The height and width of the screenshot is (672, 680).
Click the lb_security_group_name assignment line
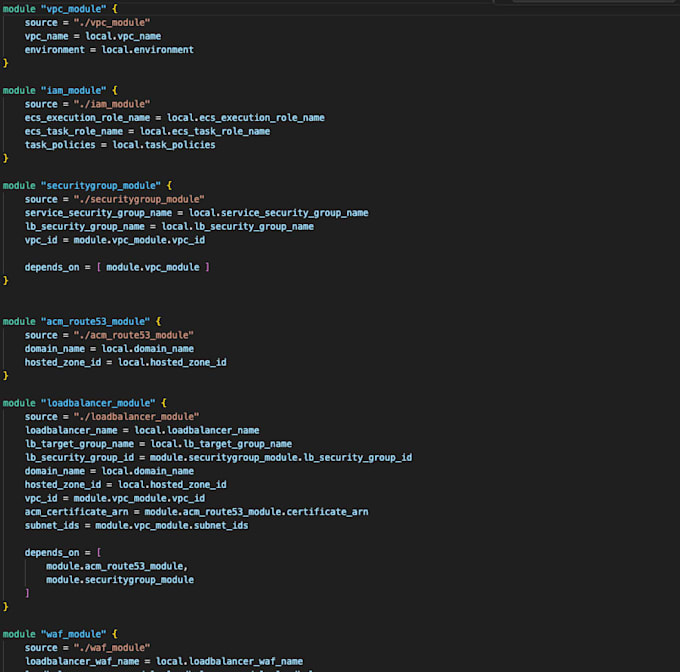(x=169, y=226)
